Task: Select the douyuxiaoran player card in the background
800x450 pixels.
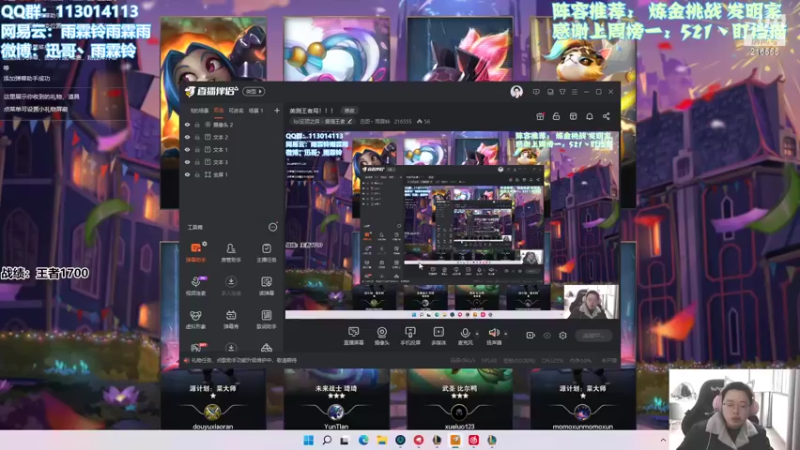Action: [x=213, y=401]
